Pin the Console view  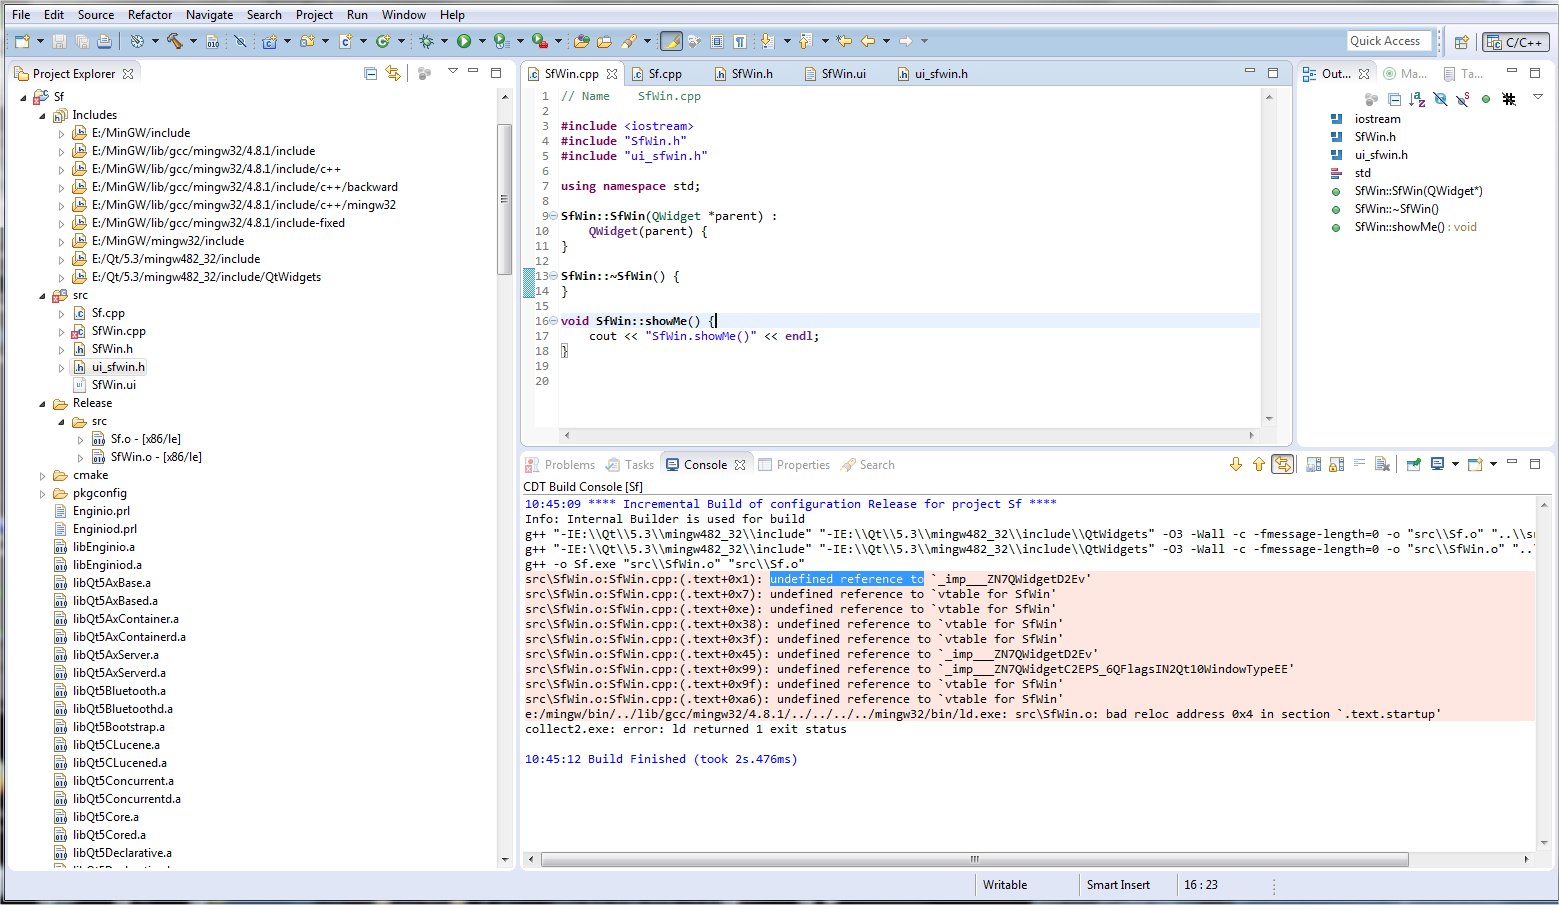1413,464
